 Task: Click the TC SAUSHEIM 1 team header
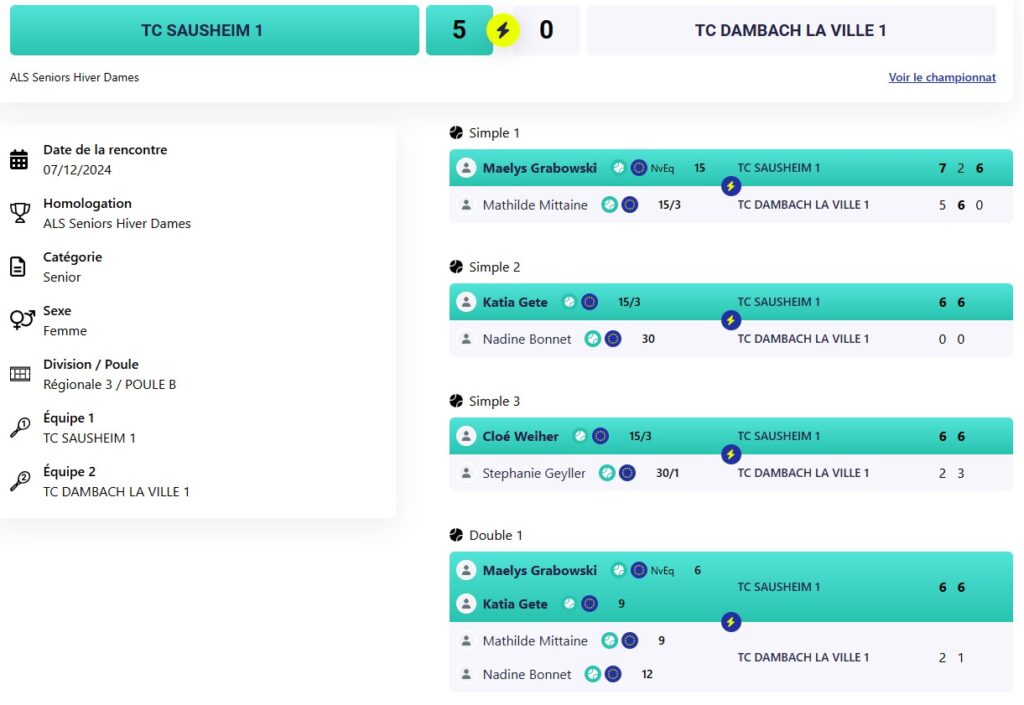(x=214, y=30)
